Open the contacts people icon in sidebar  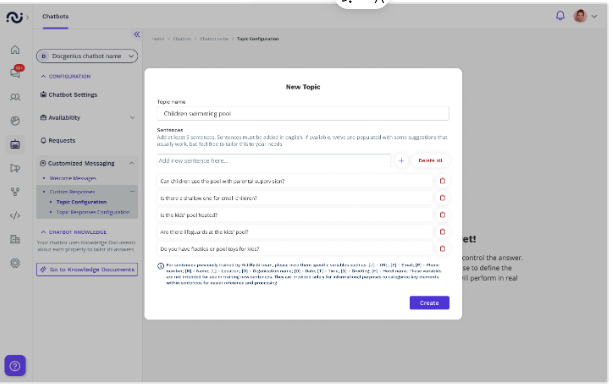(15, 97)
